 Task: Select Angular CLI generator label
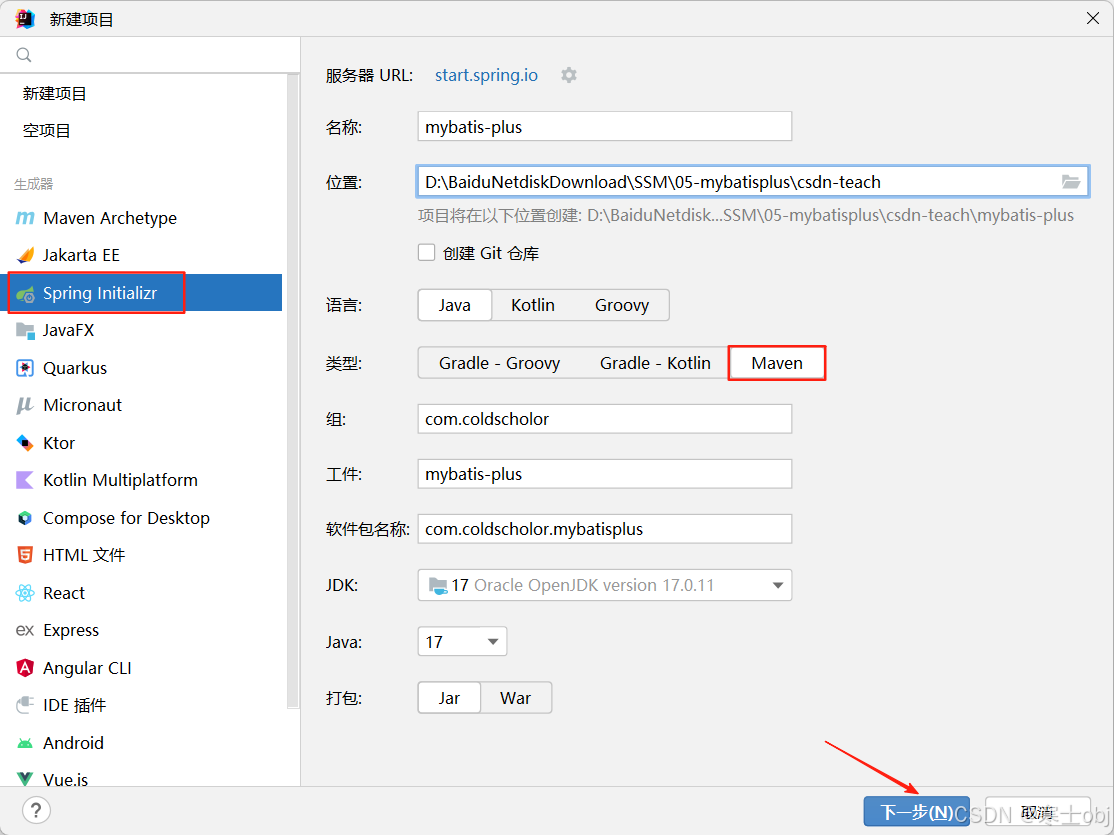(87, 668)
